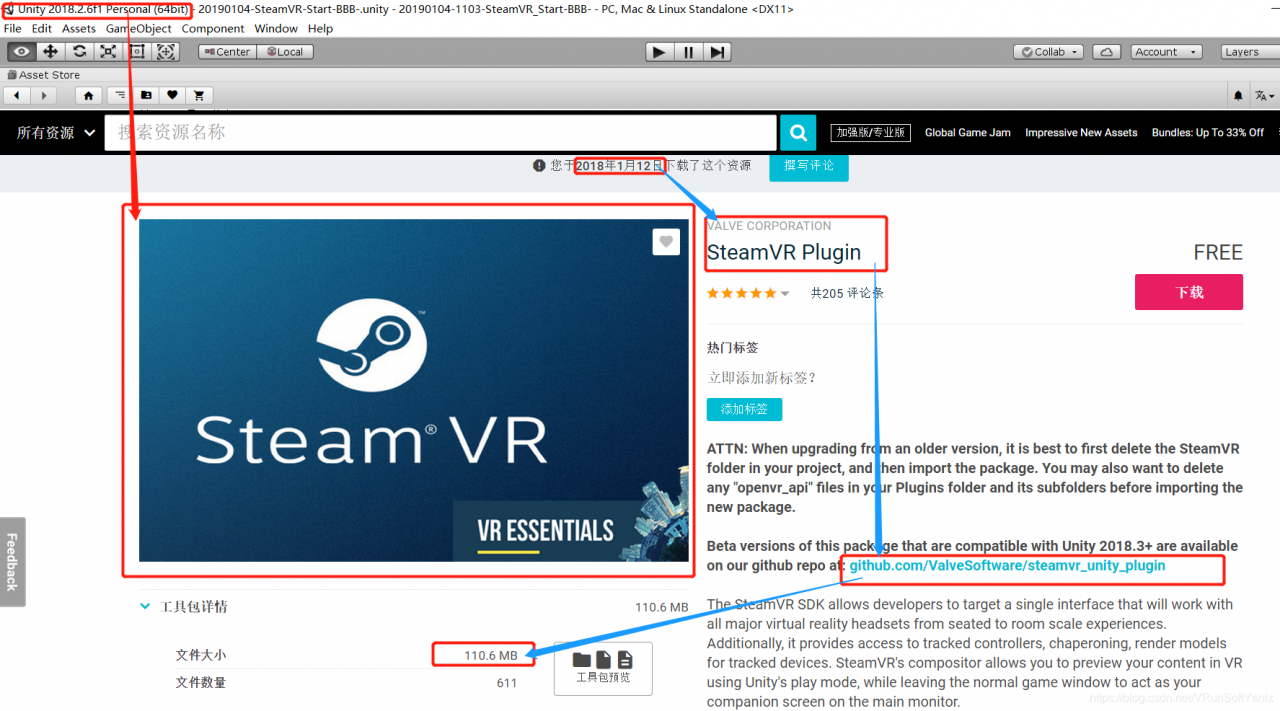Expand the 所有资源 category dropdown
The image size is (1280, 711).
(56, 132)
